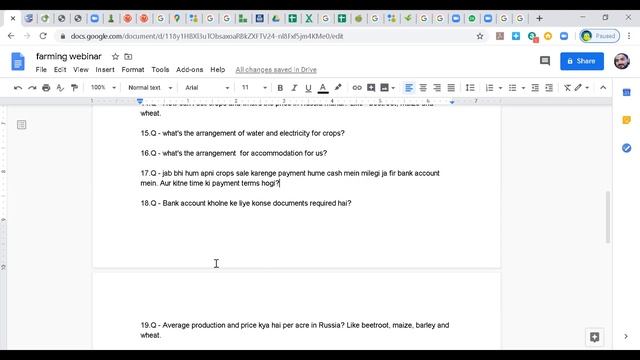Open a new browser tab

539,18
